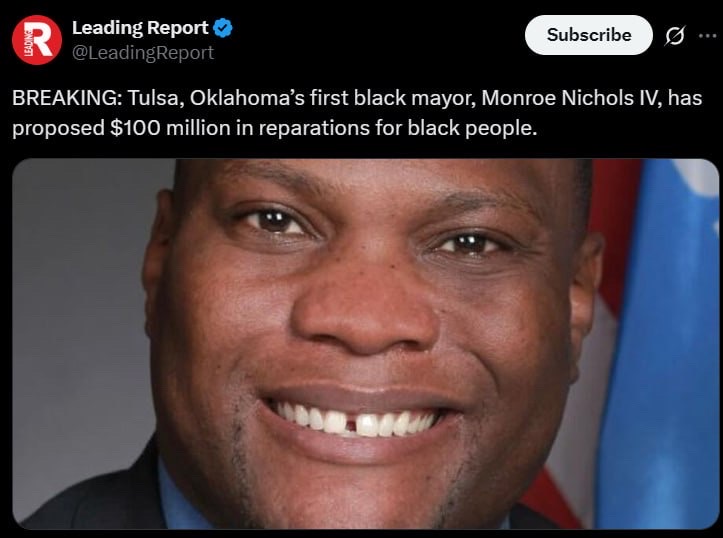Open the attached mayor photo
723x538 pixels.
pyautogui.click(x=365, y=344)
